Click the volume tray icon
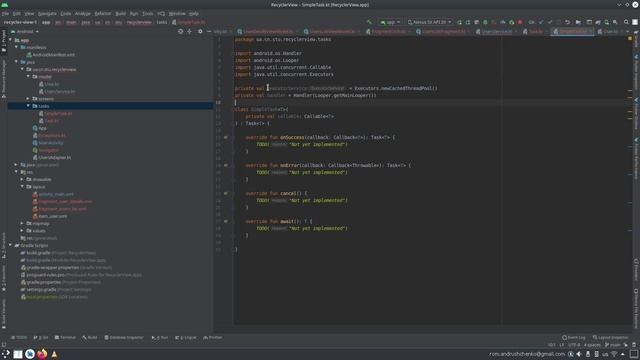640x360 pixels. [579, 354]
